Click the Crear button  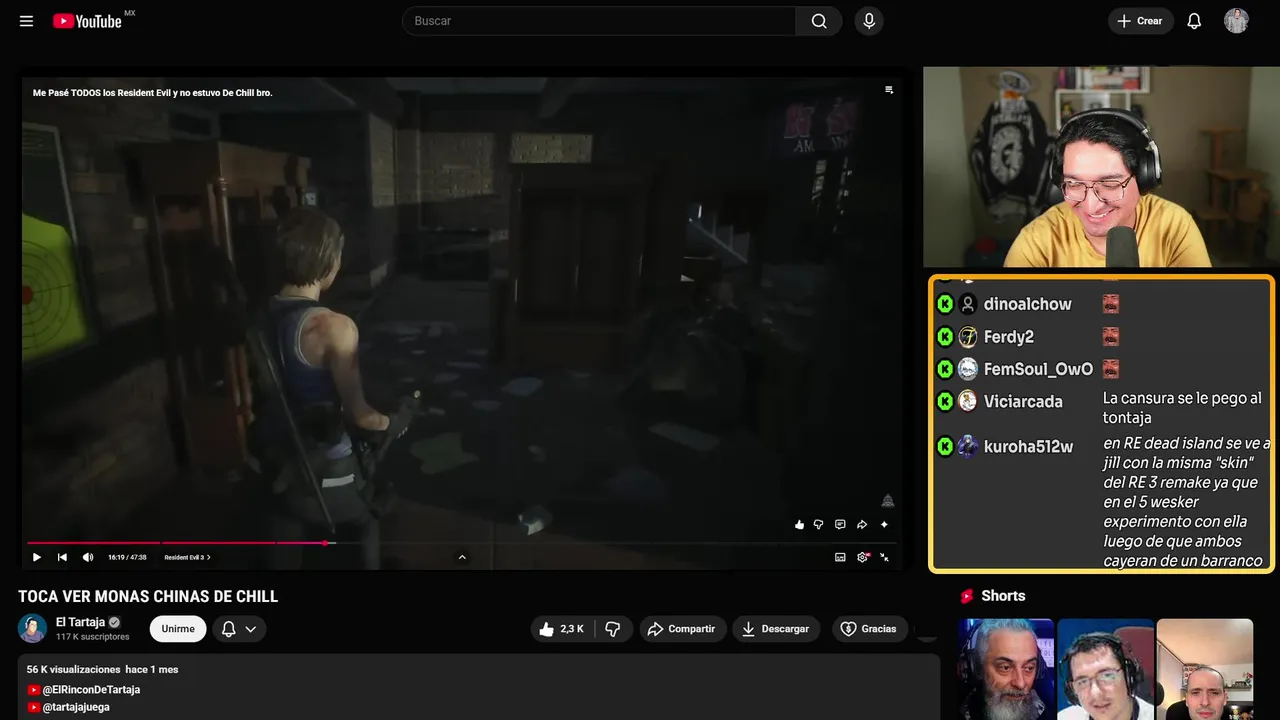coord(1140,21)
